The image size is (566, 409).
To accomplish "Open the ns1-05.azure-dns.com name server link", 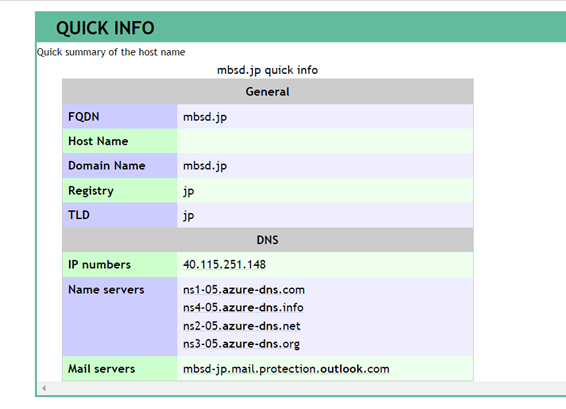I will 244,290.
